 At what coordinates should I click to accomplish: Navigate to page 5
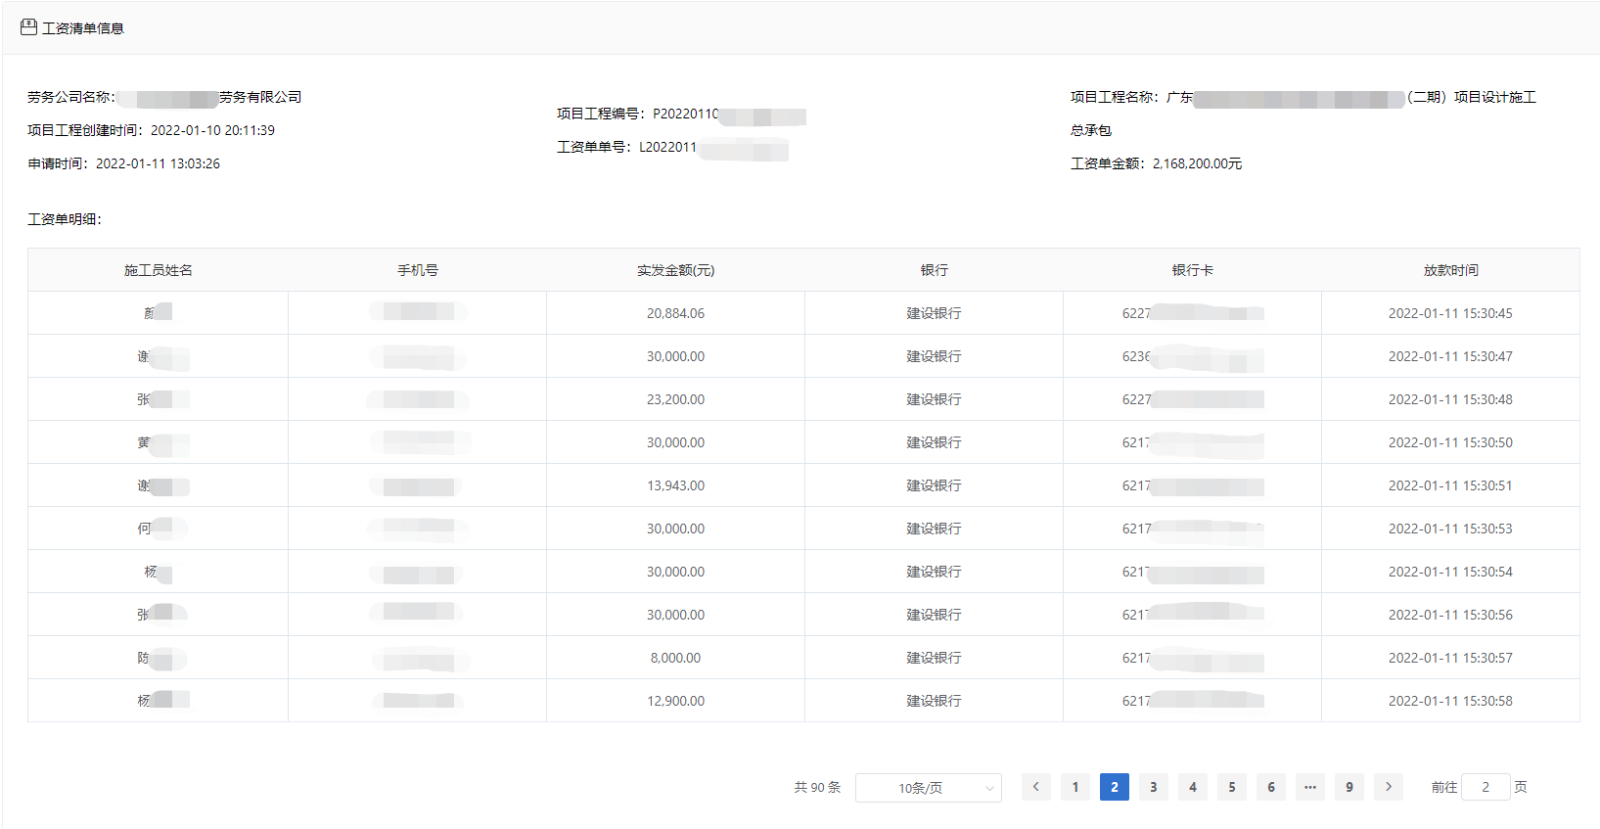pyautogui.click(x=1232, y=787)
